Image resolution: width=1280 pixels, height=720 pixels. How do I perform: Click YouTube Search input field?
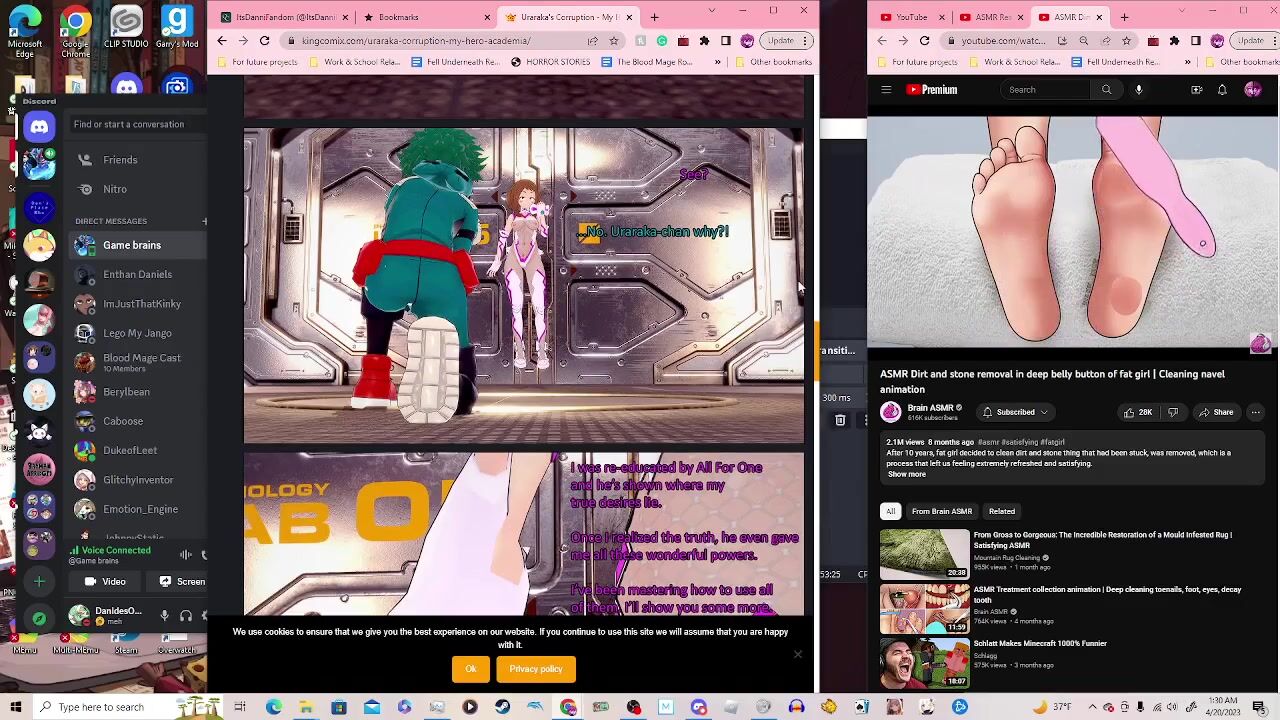click(x=1046, y=90)
